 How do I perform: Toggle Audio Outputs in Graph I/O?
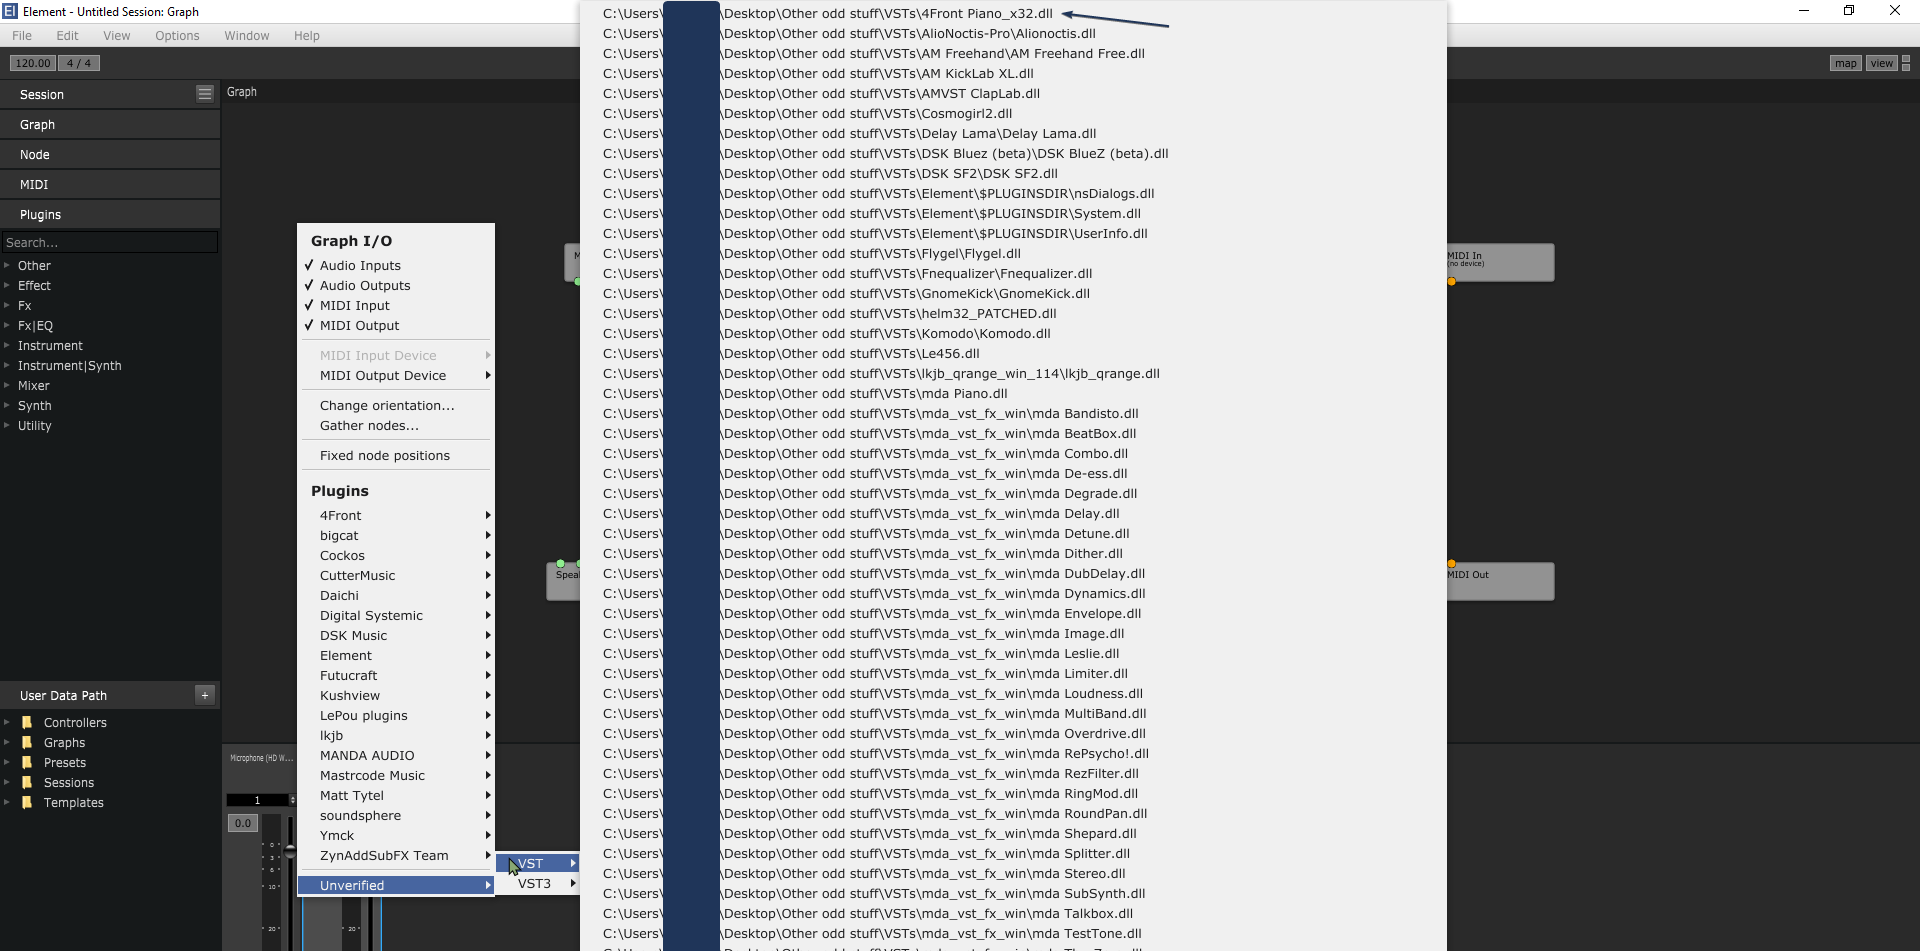396,286
